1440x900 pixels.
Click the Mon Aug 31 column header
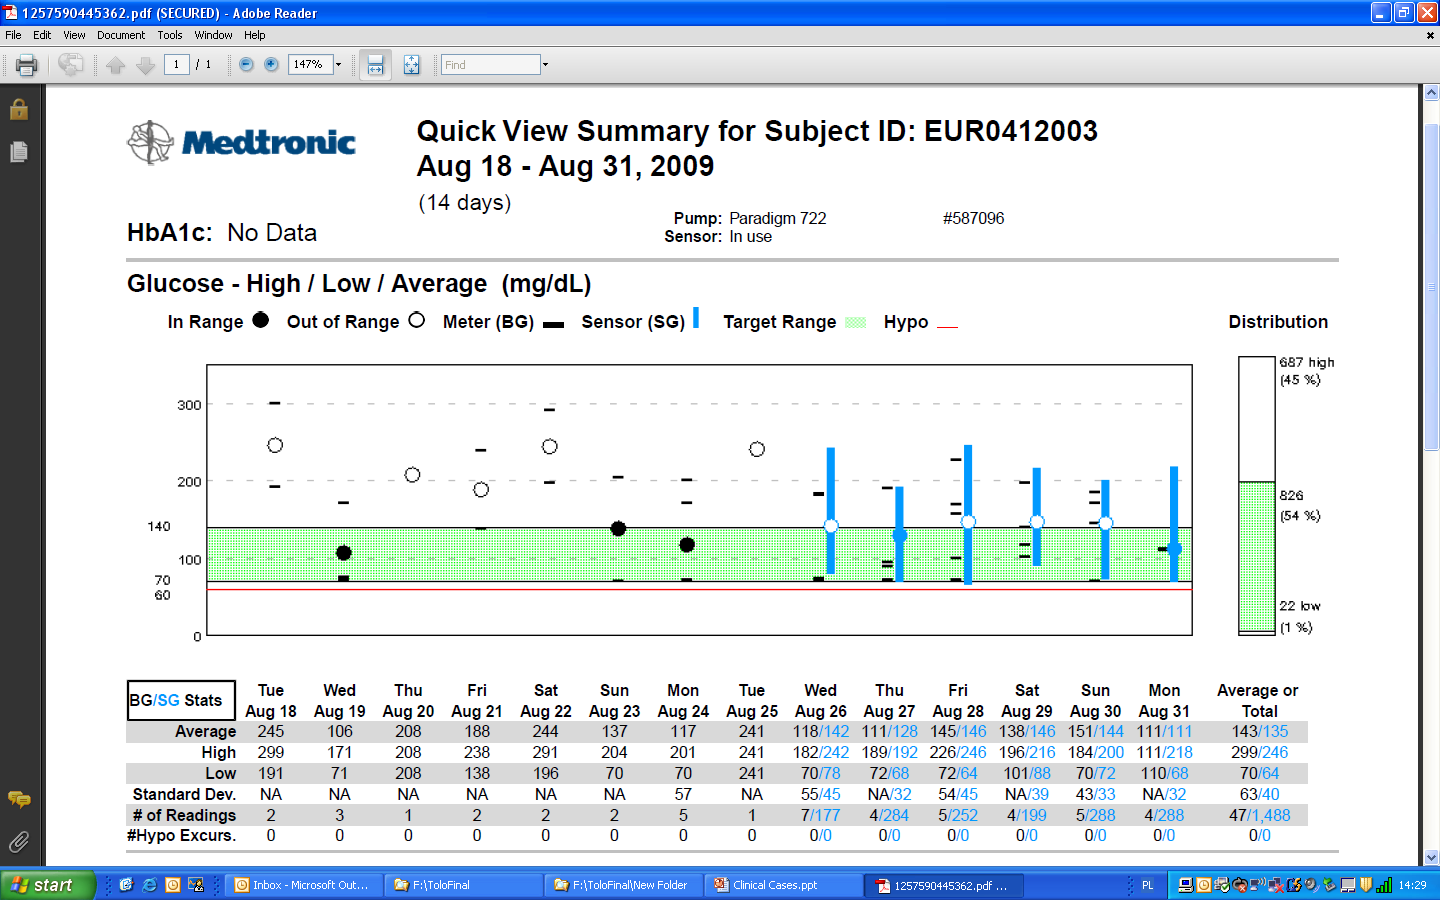tap(1164, 701)
